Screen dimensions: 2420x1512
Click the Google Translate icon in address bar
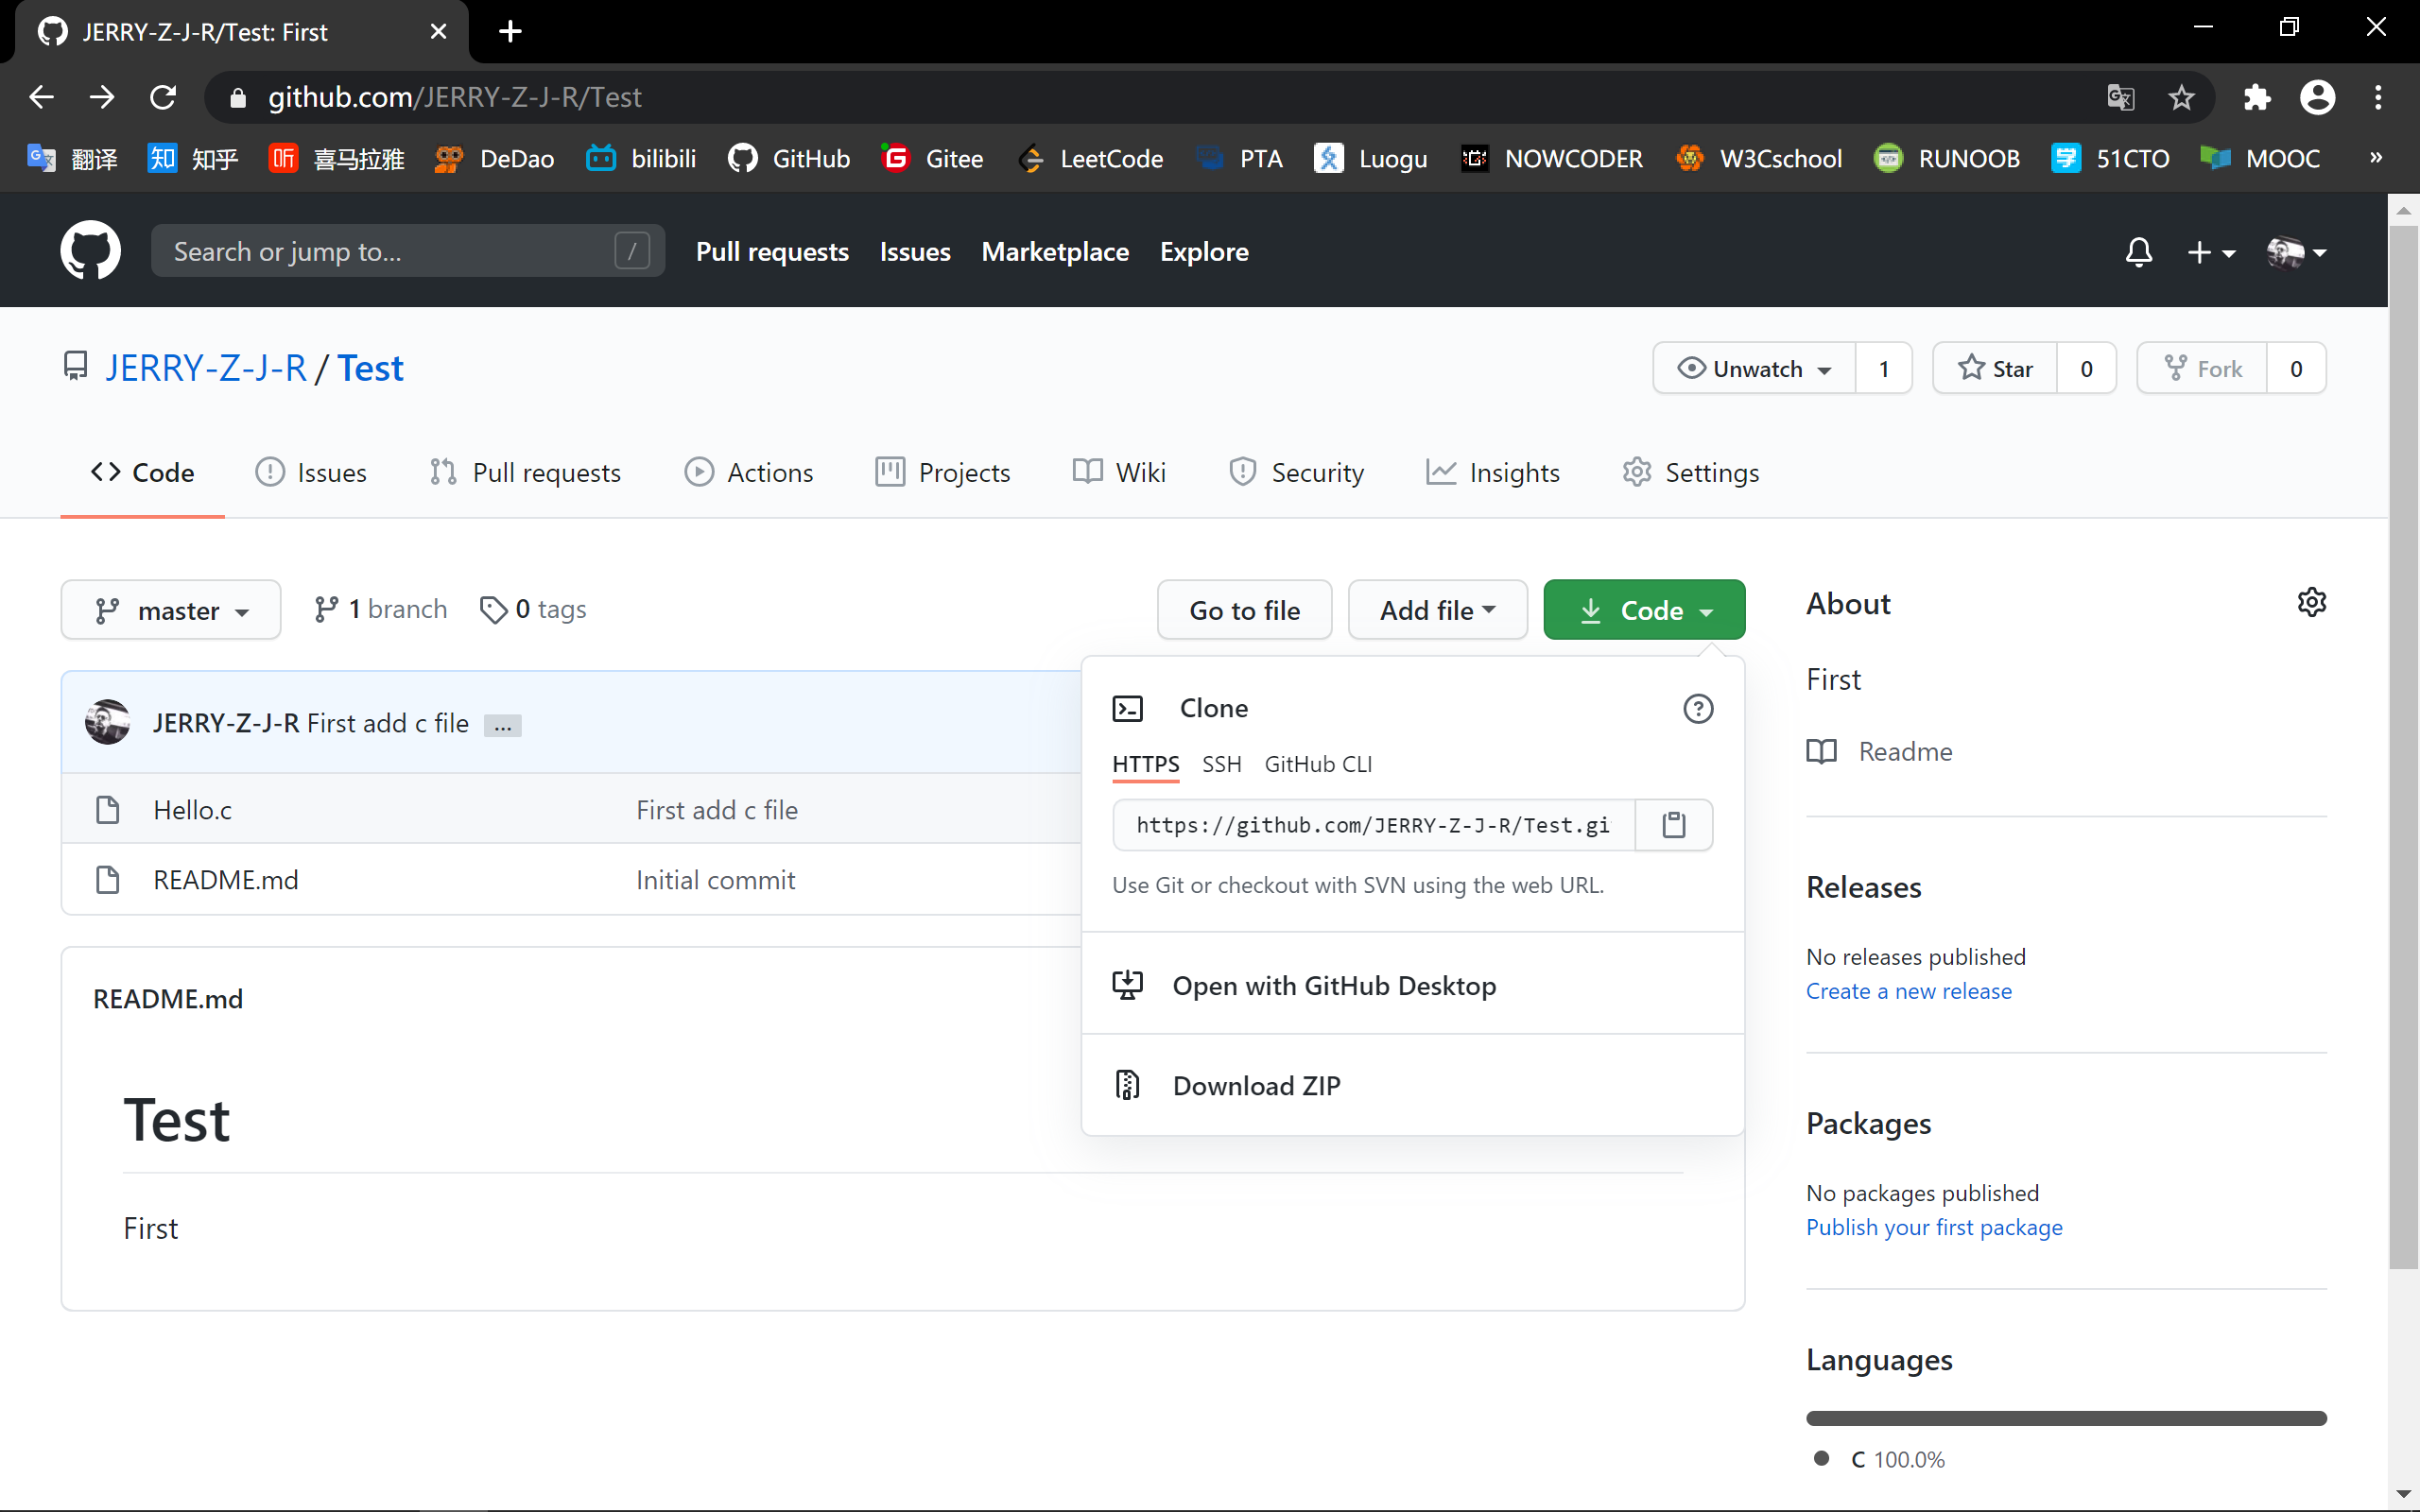tap(2120, 97)
